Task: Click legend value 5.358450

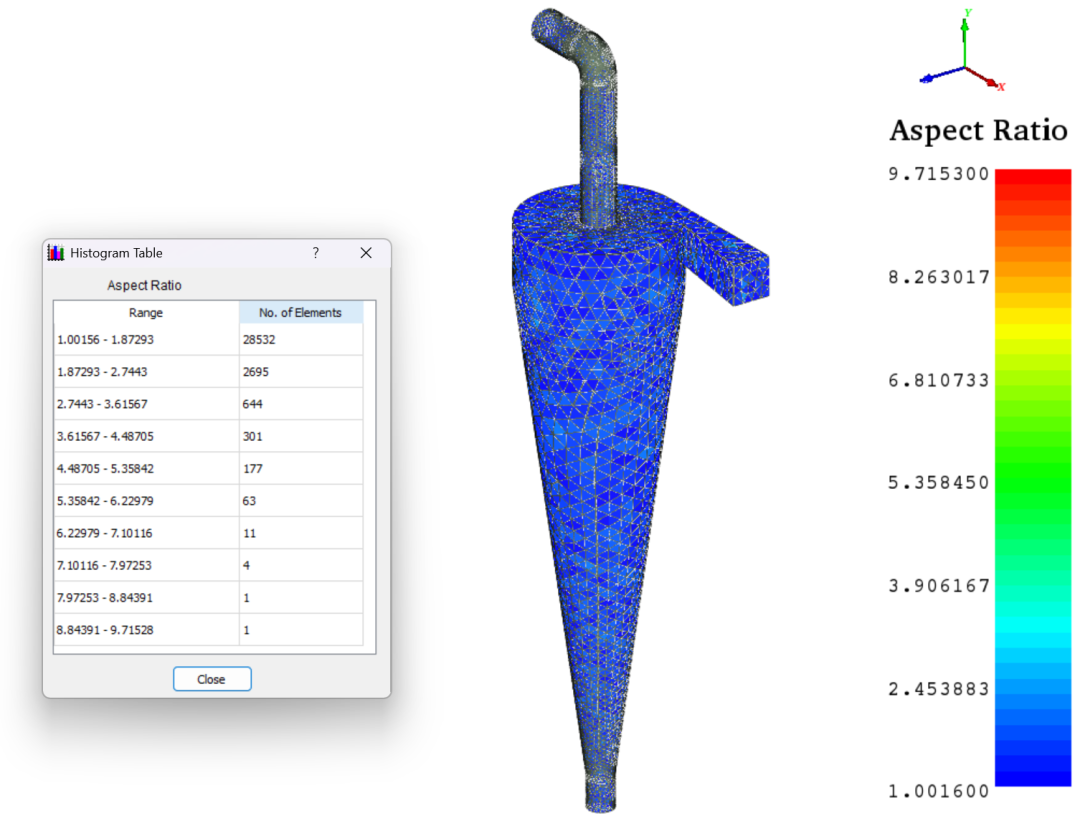Action: [939, 483]
